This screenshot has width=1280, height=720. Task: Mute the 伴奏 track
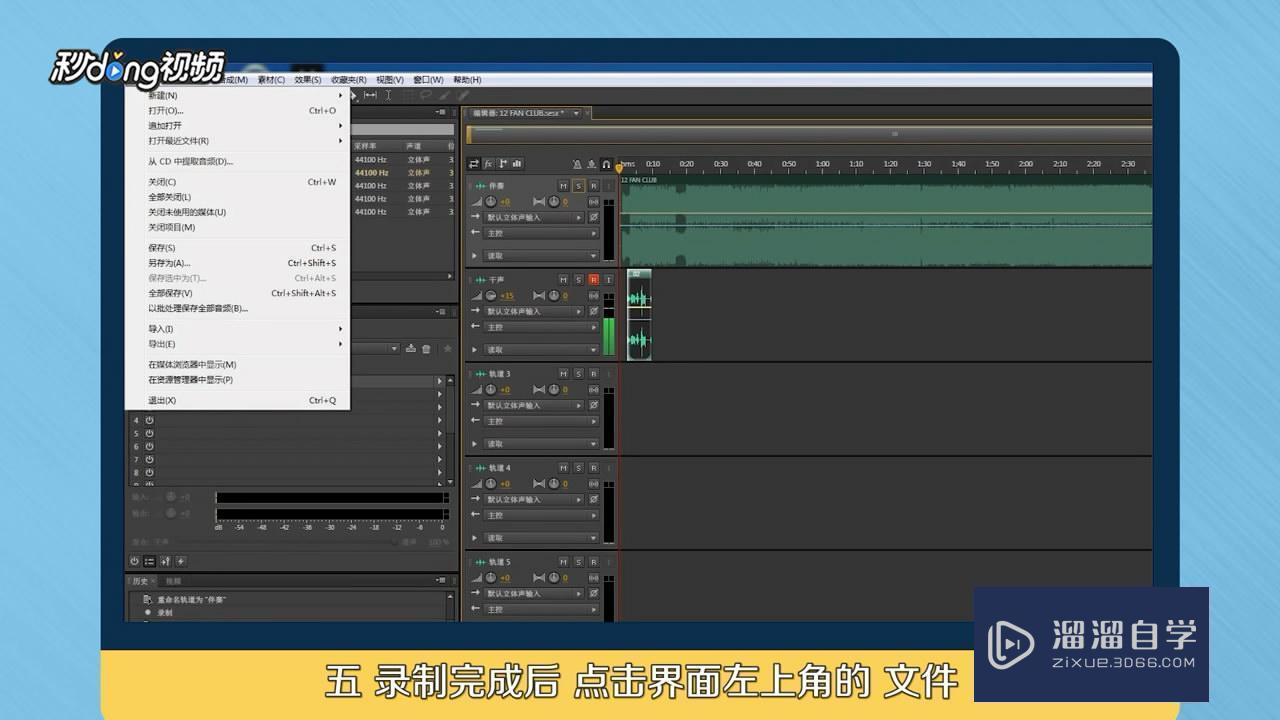point(563,186)
